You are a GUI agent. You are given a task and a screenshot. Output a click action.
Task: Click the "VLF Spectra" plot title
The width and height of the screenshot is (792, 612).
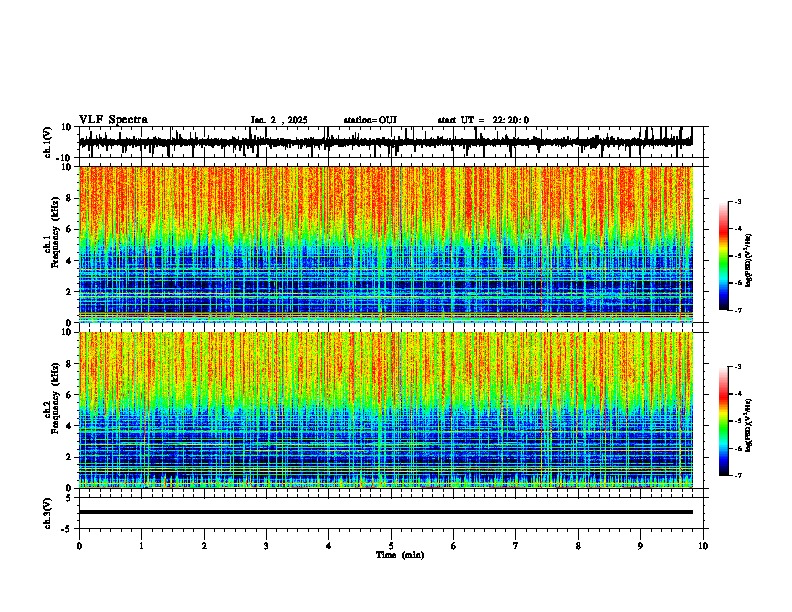coord(113,120)
